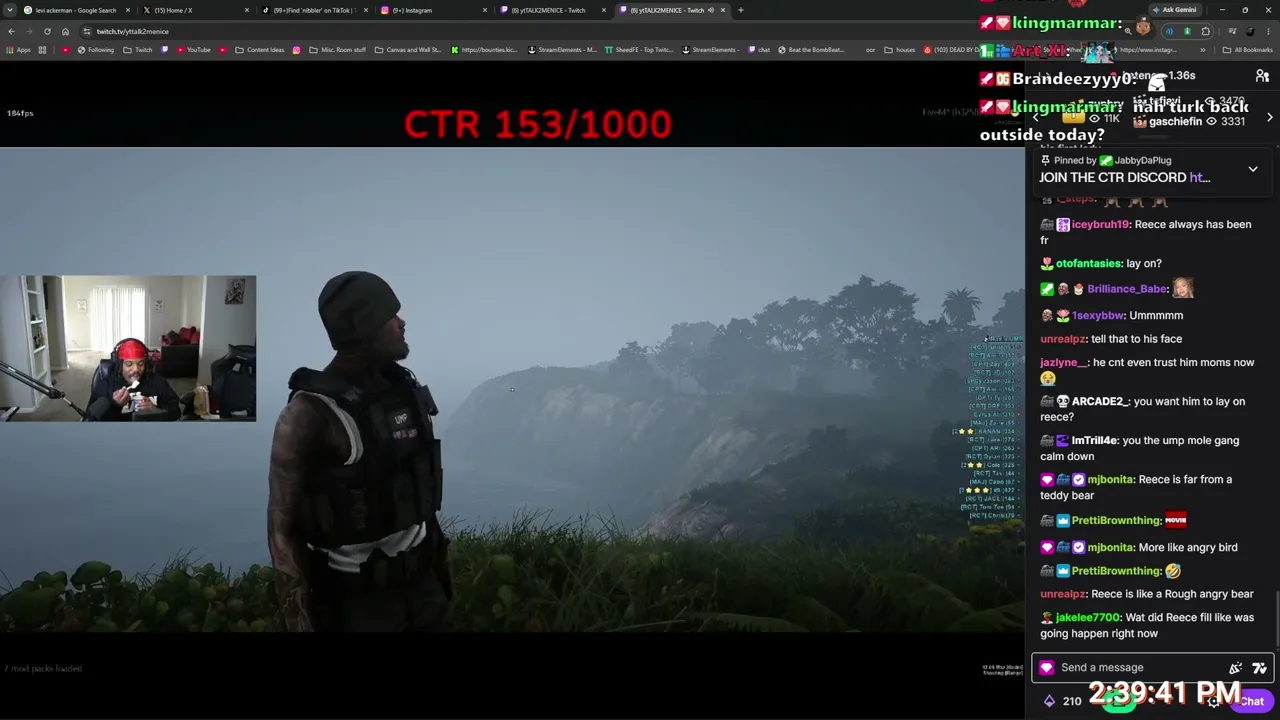This screenshot has width=1280, height=720.
Task: Open the chat bookmark
Action: (759, 50)
